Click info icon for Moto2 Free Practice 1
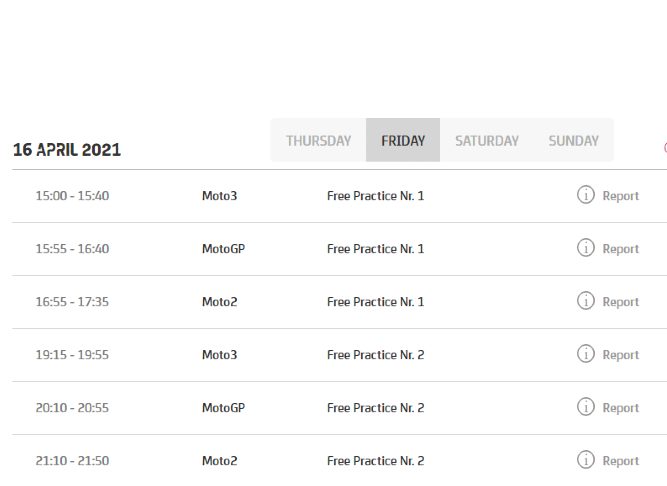Screen dimensions: 667x486 coord(586,301)
